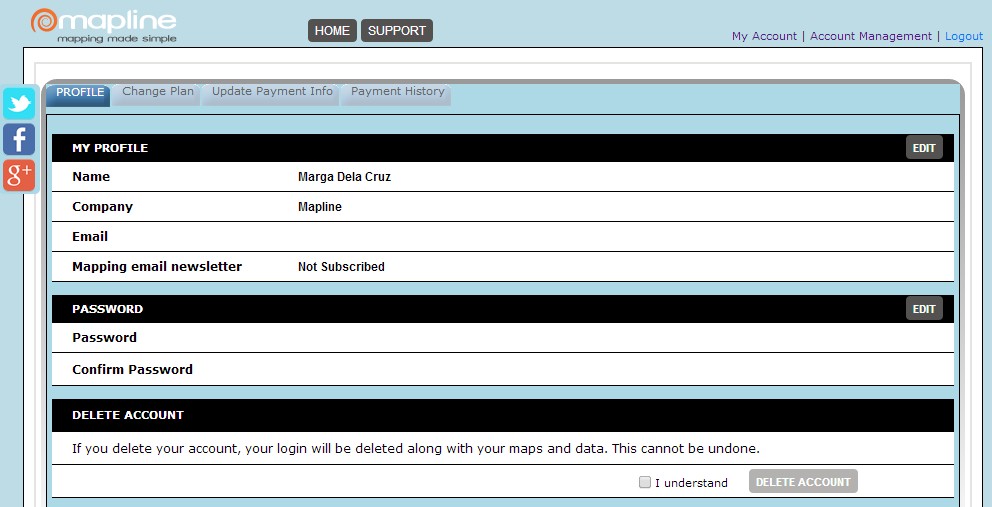This screenshot has height=507, width=992.
Task: Click the Password row label
Action: (104, 338)
